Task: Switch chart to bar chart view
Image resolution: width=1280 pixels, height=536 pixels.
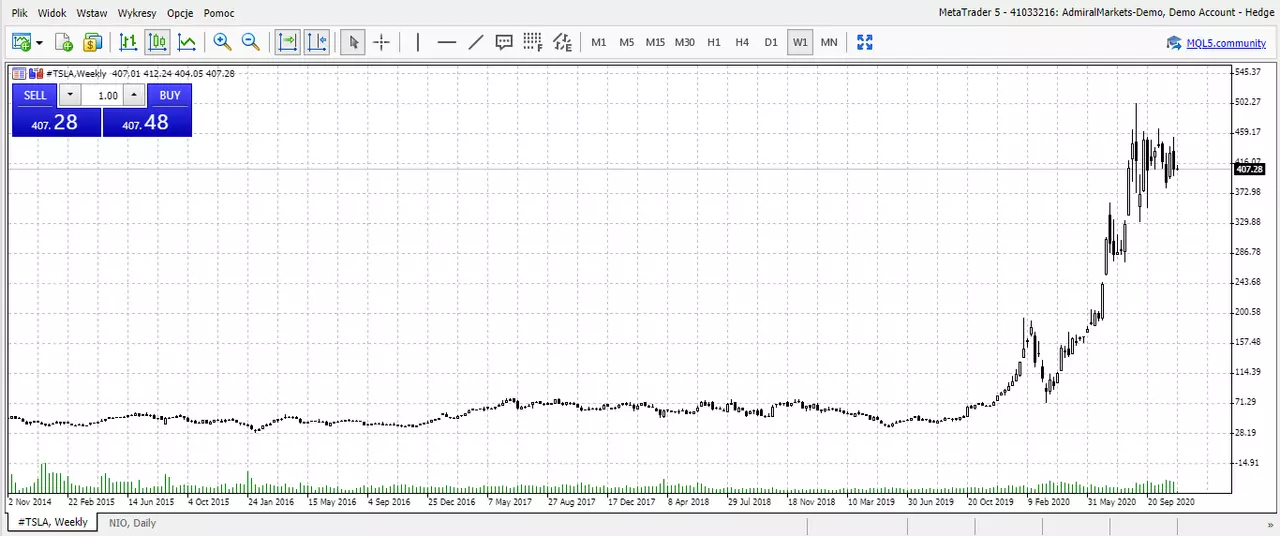Action: [128, 42]
